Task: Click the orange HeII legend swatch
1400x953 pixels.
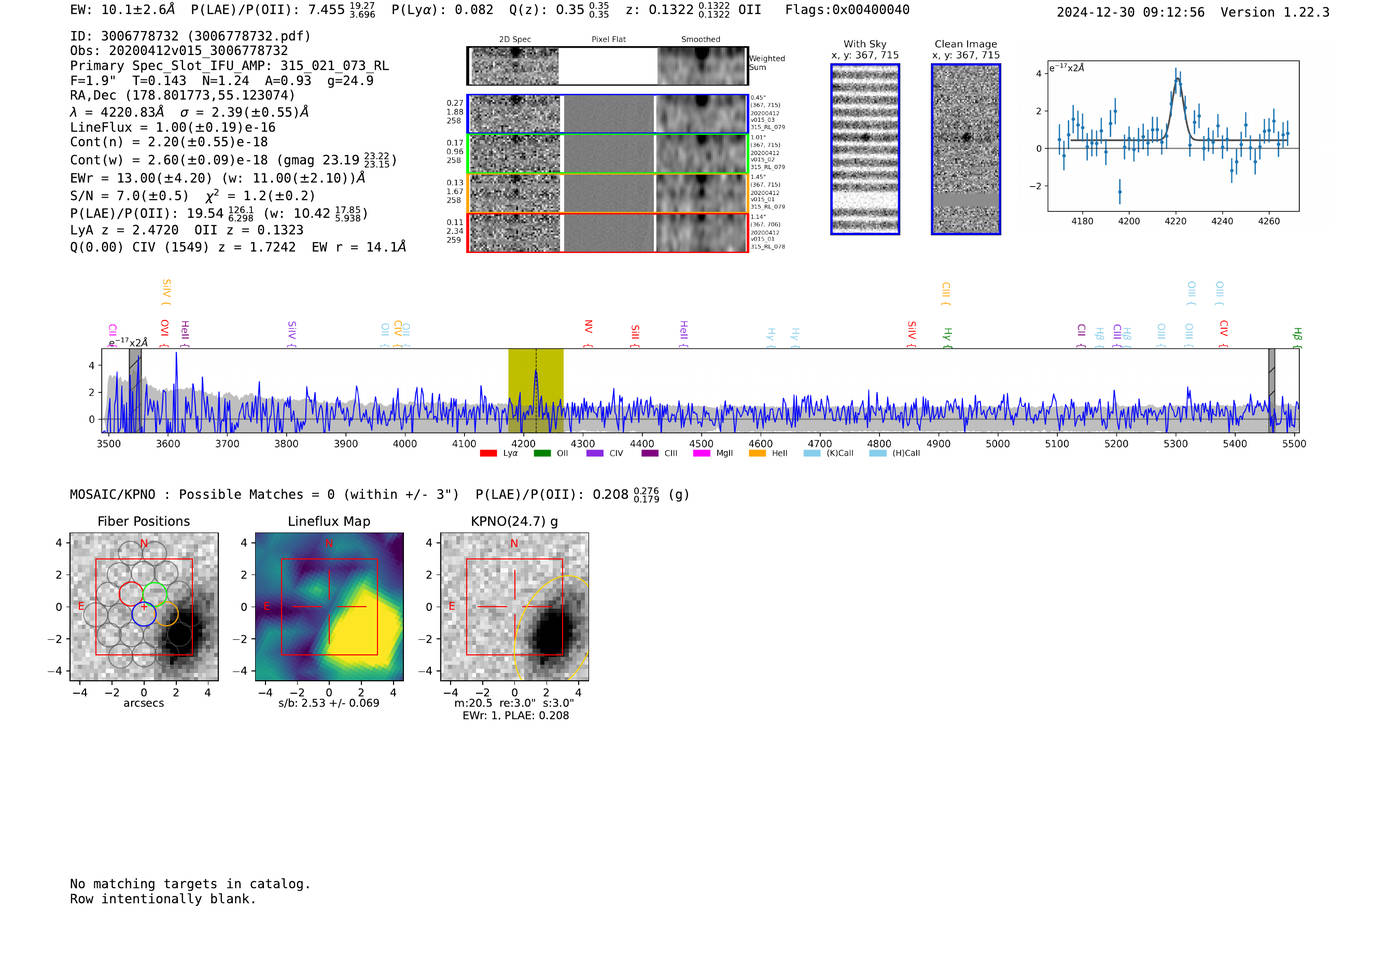Action: coord(757,453)
